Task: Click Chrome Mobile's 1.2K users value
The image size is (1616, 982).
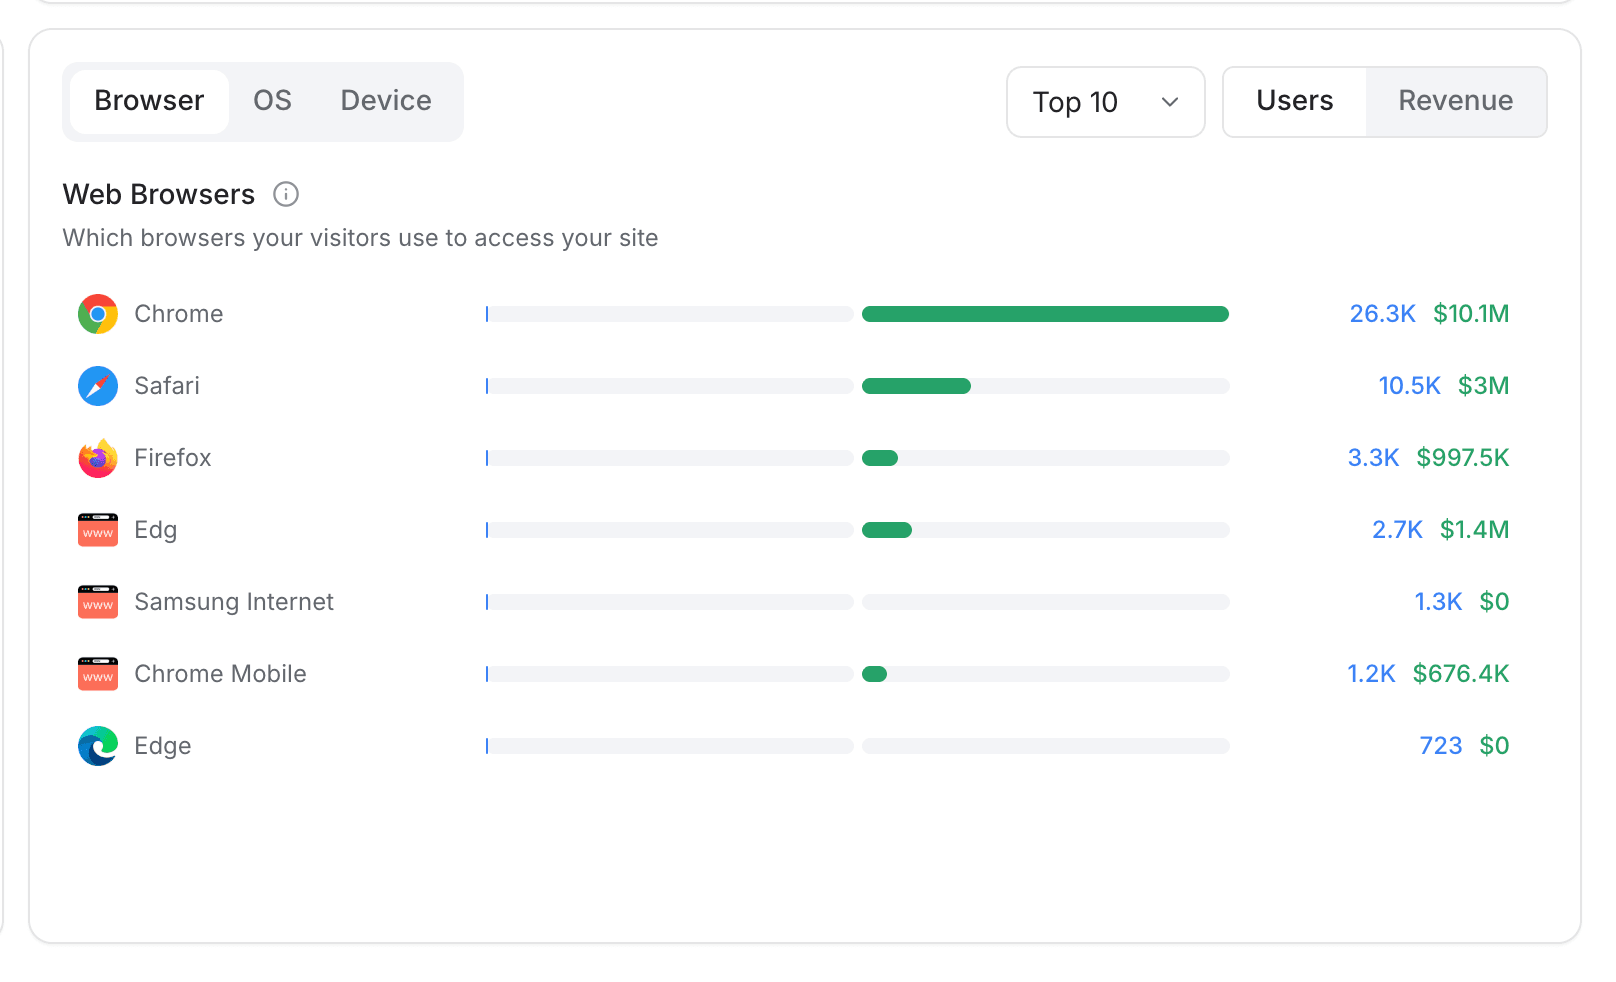Action: point(1371,674)
